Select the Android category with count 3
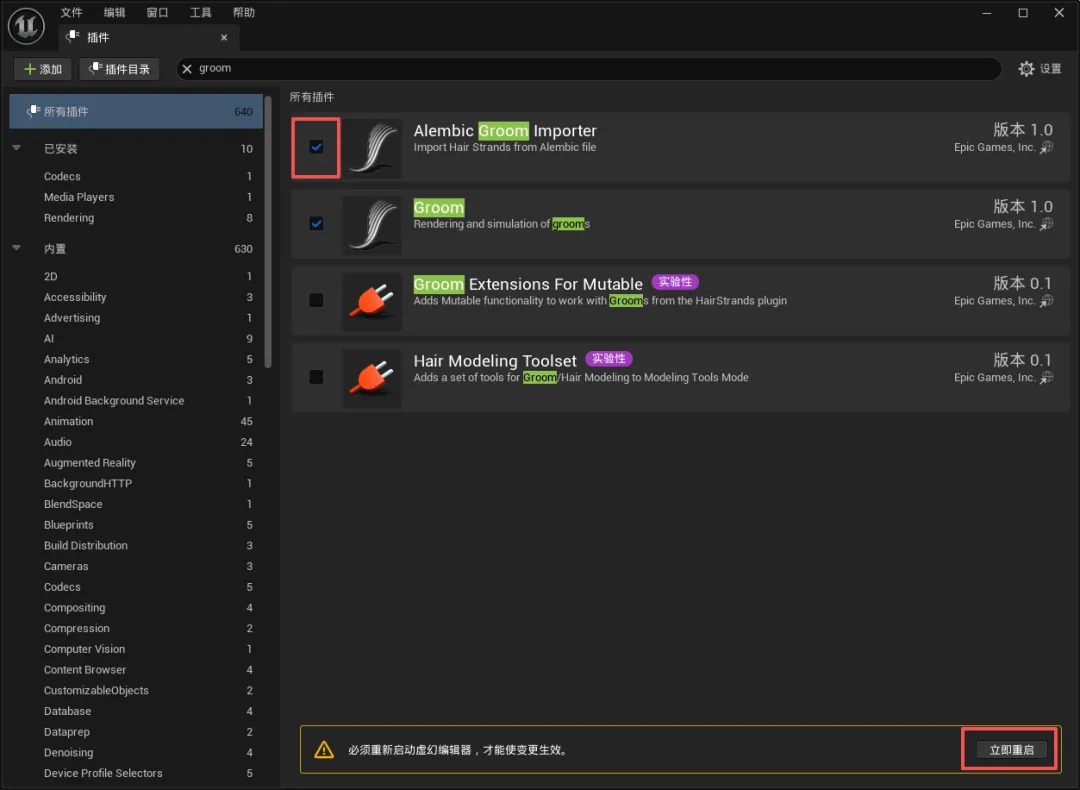The image size is (1080, 790). click(136, 380)
